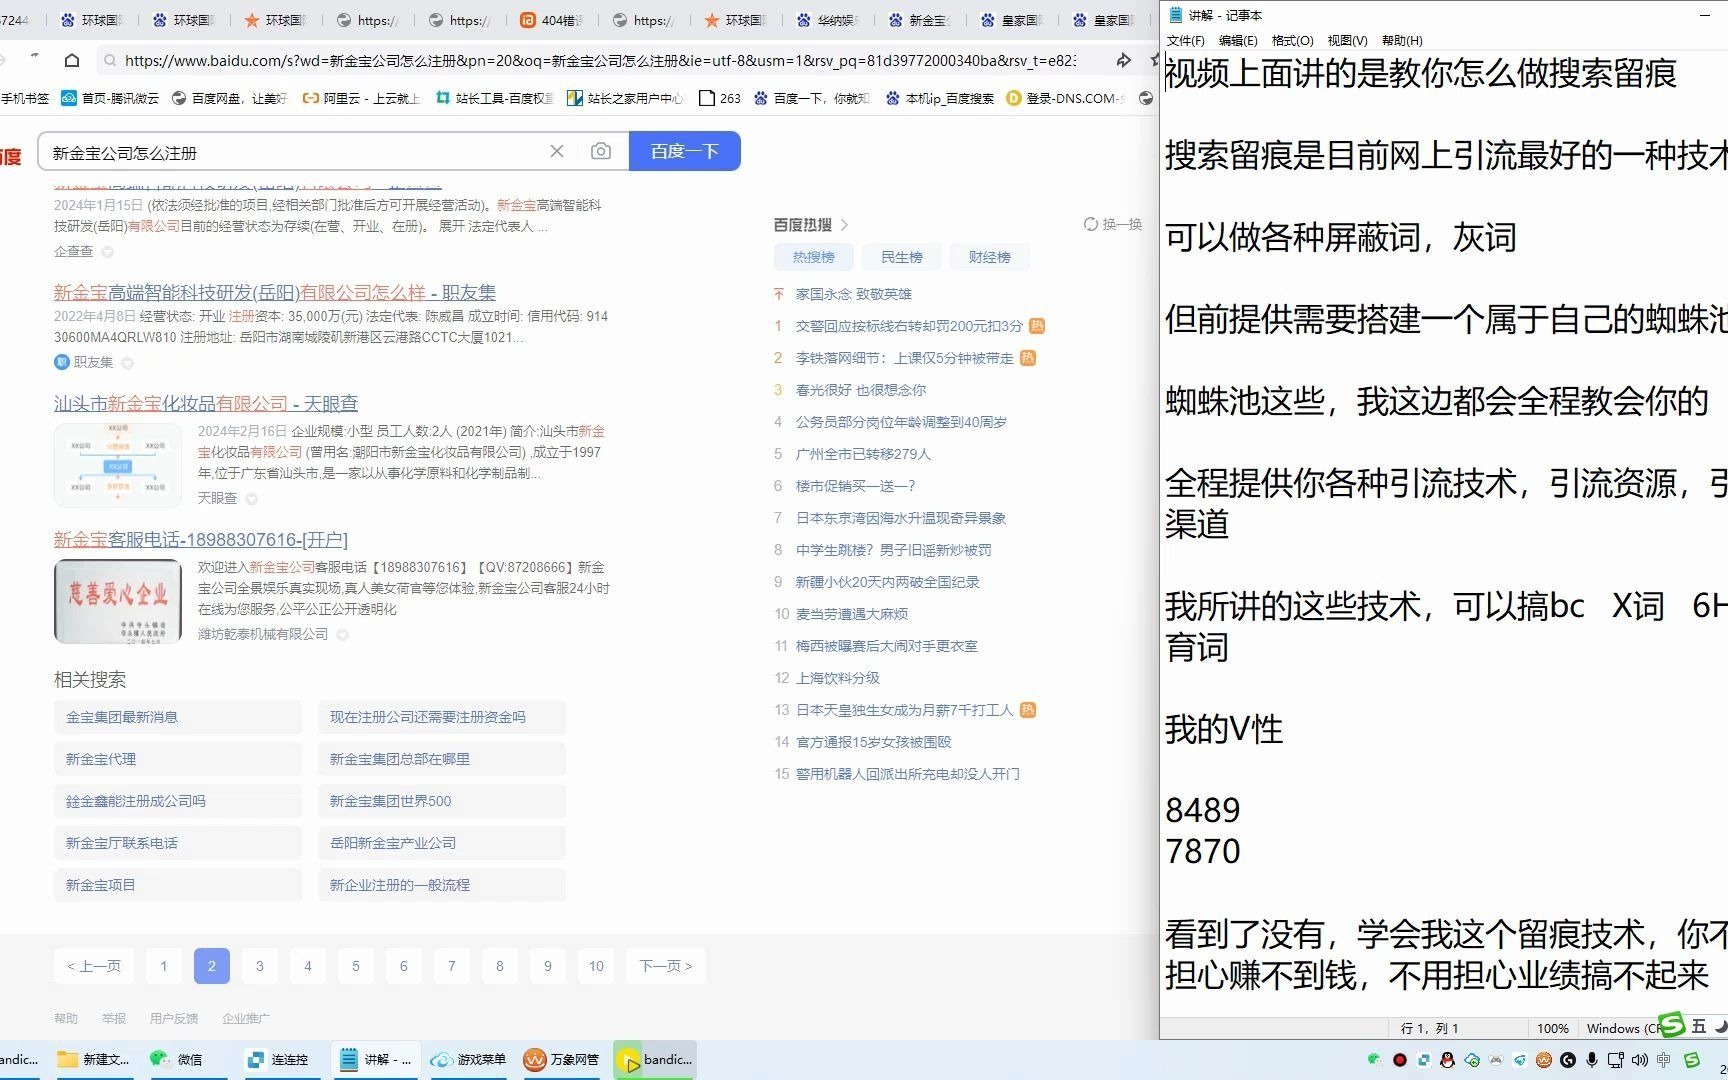Open Notepad 格式(O) menu
This screenshot has height=1080, width=1728.
point(1292,40)
